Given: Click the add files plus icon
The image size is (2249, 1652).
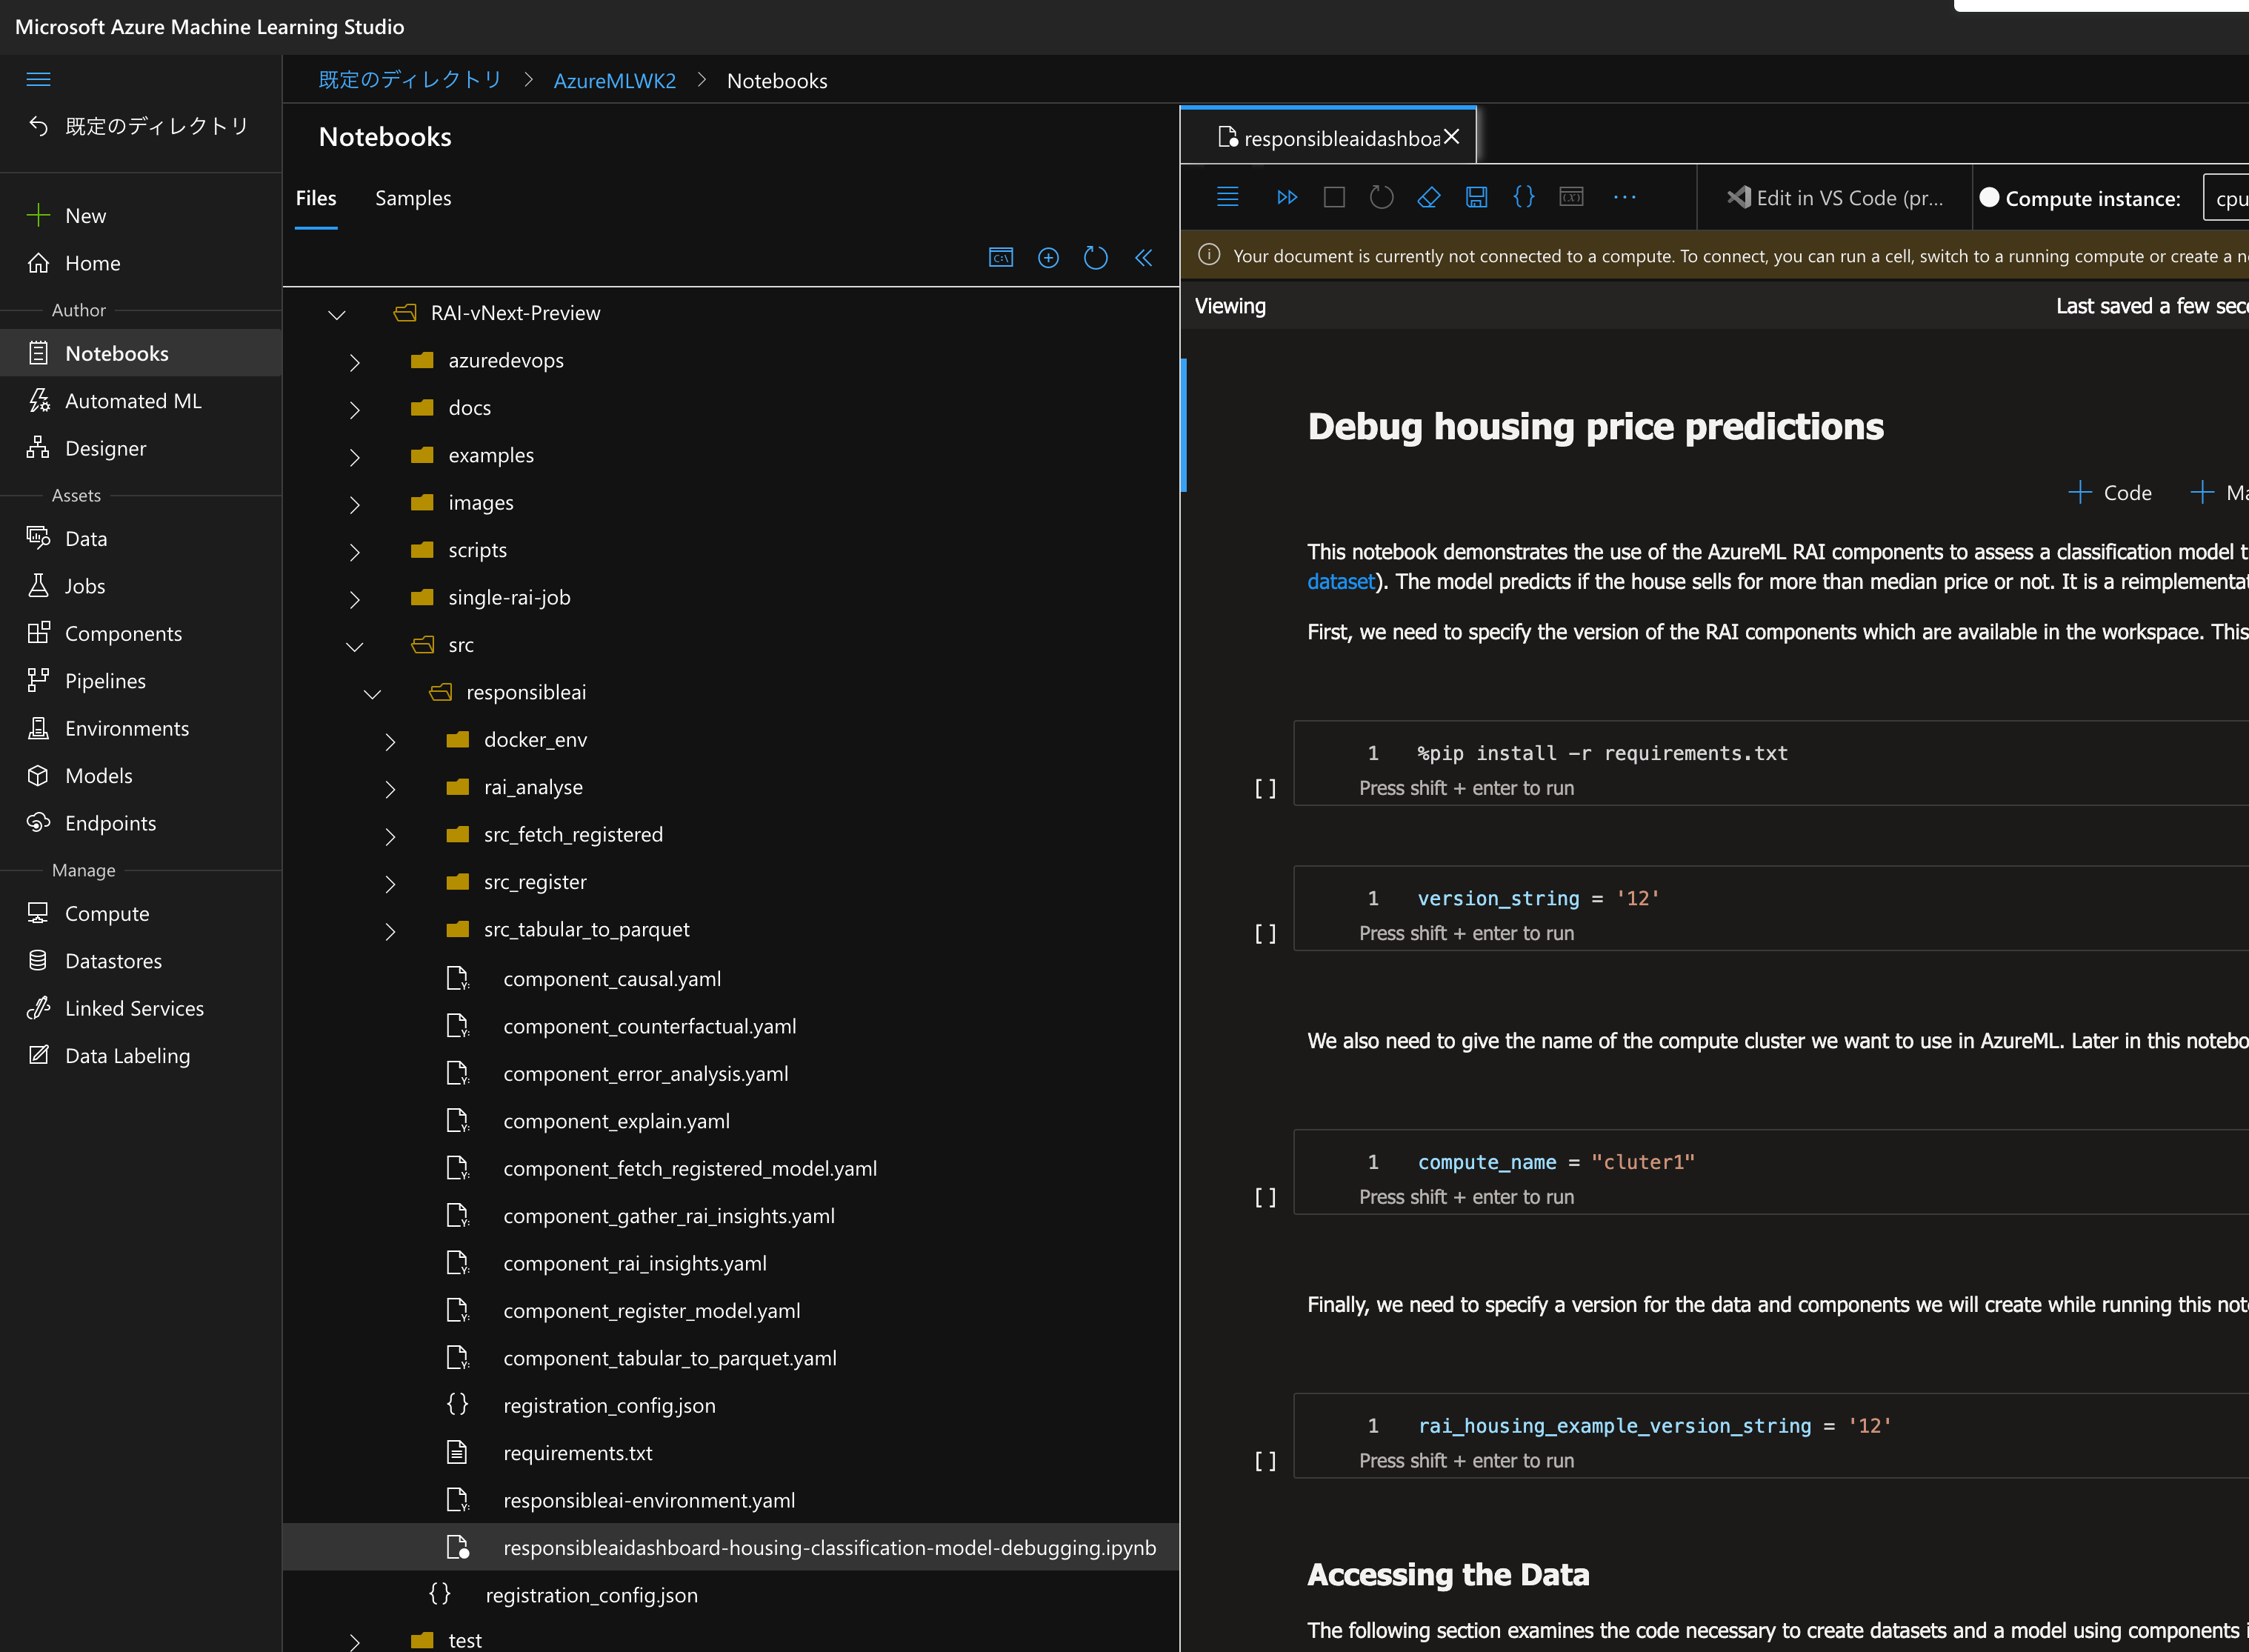Looking at the screenshot, I should (1048, 258).
